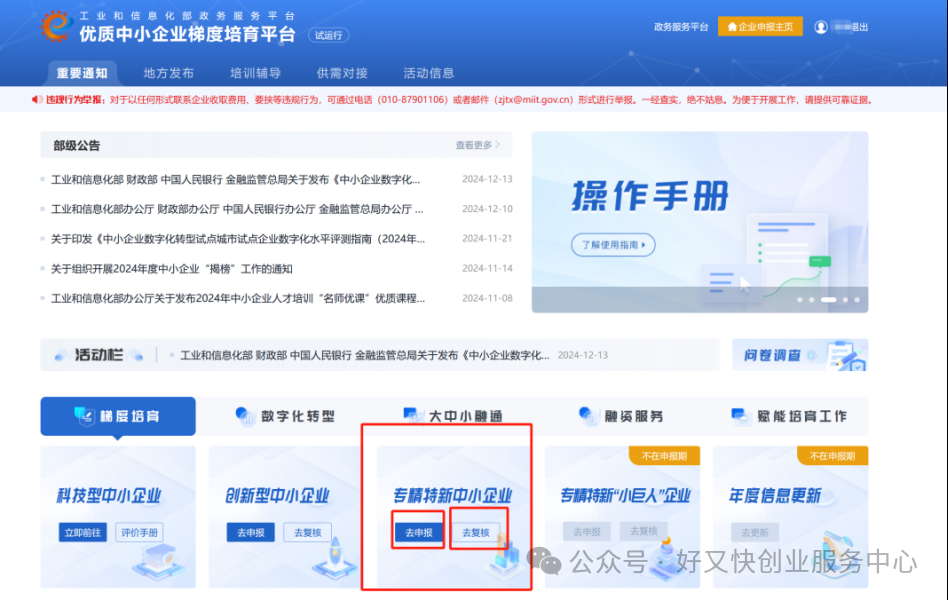Switch to the 地方发布 tab
The image size is (948, 600).
pos(169,73)
